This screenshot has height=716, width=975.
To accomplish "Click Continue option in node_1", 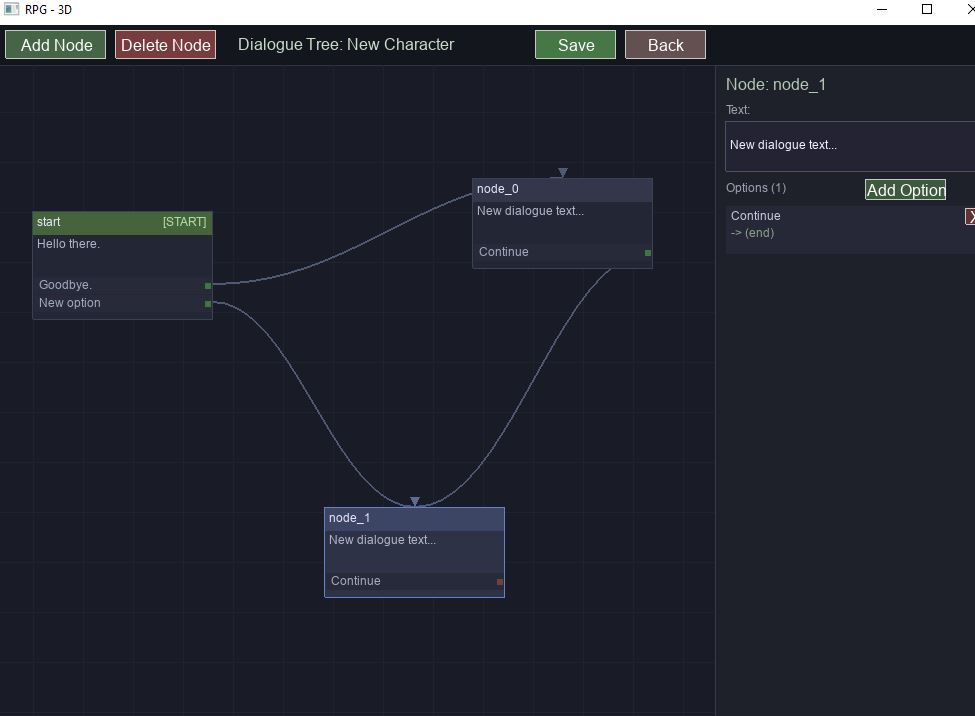I will [414, 581].
